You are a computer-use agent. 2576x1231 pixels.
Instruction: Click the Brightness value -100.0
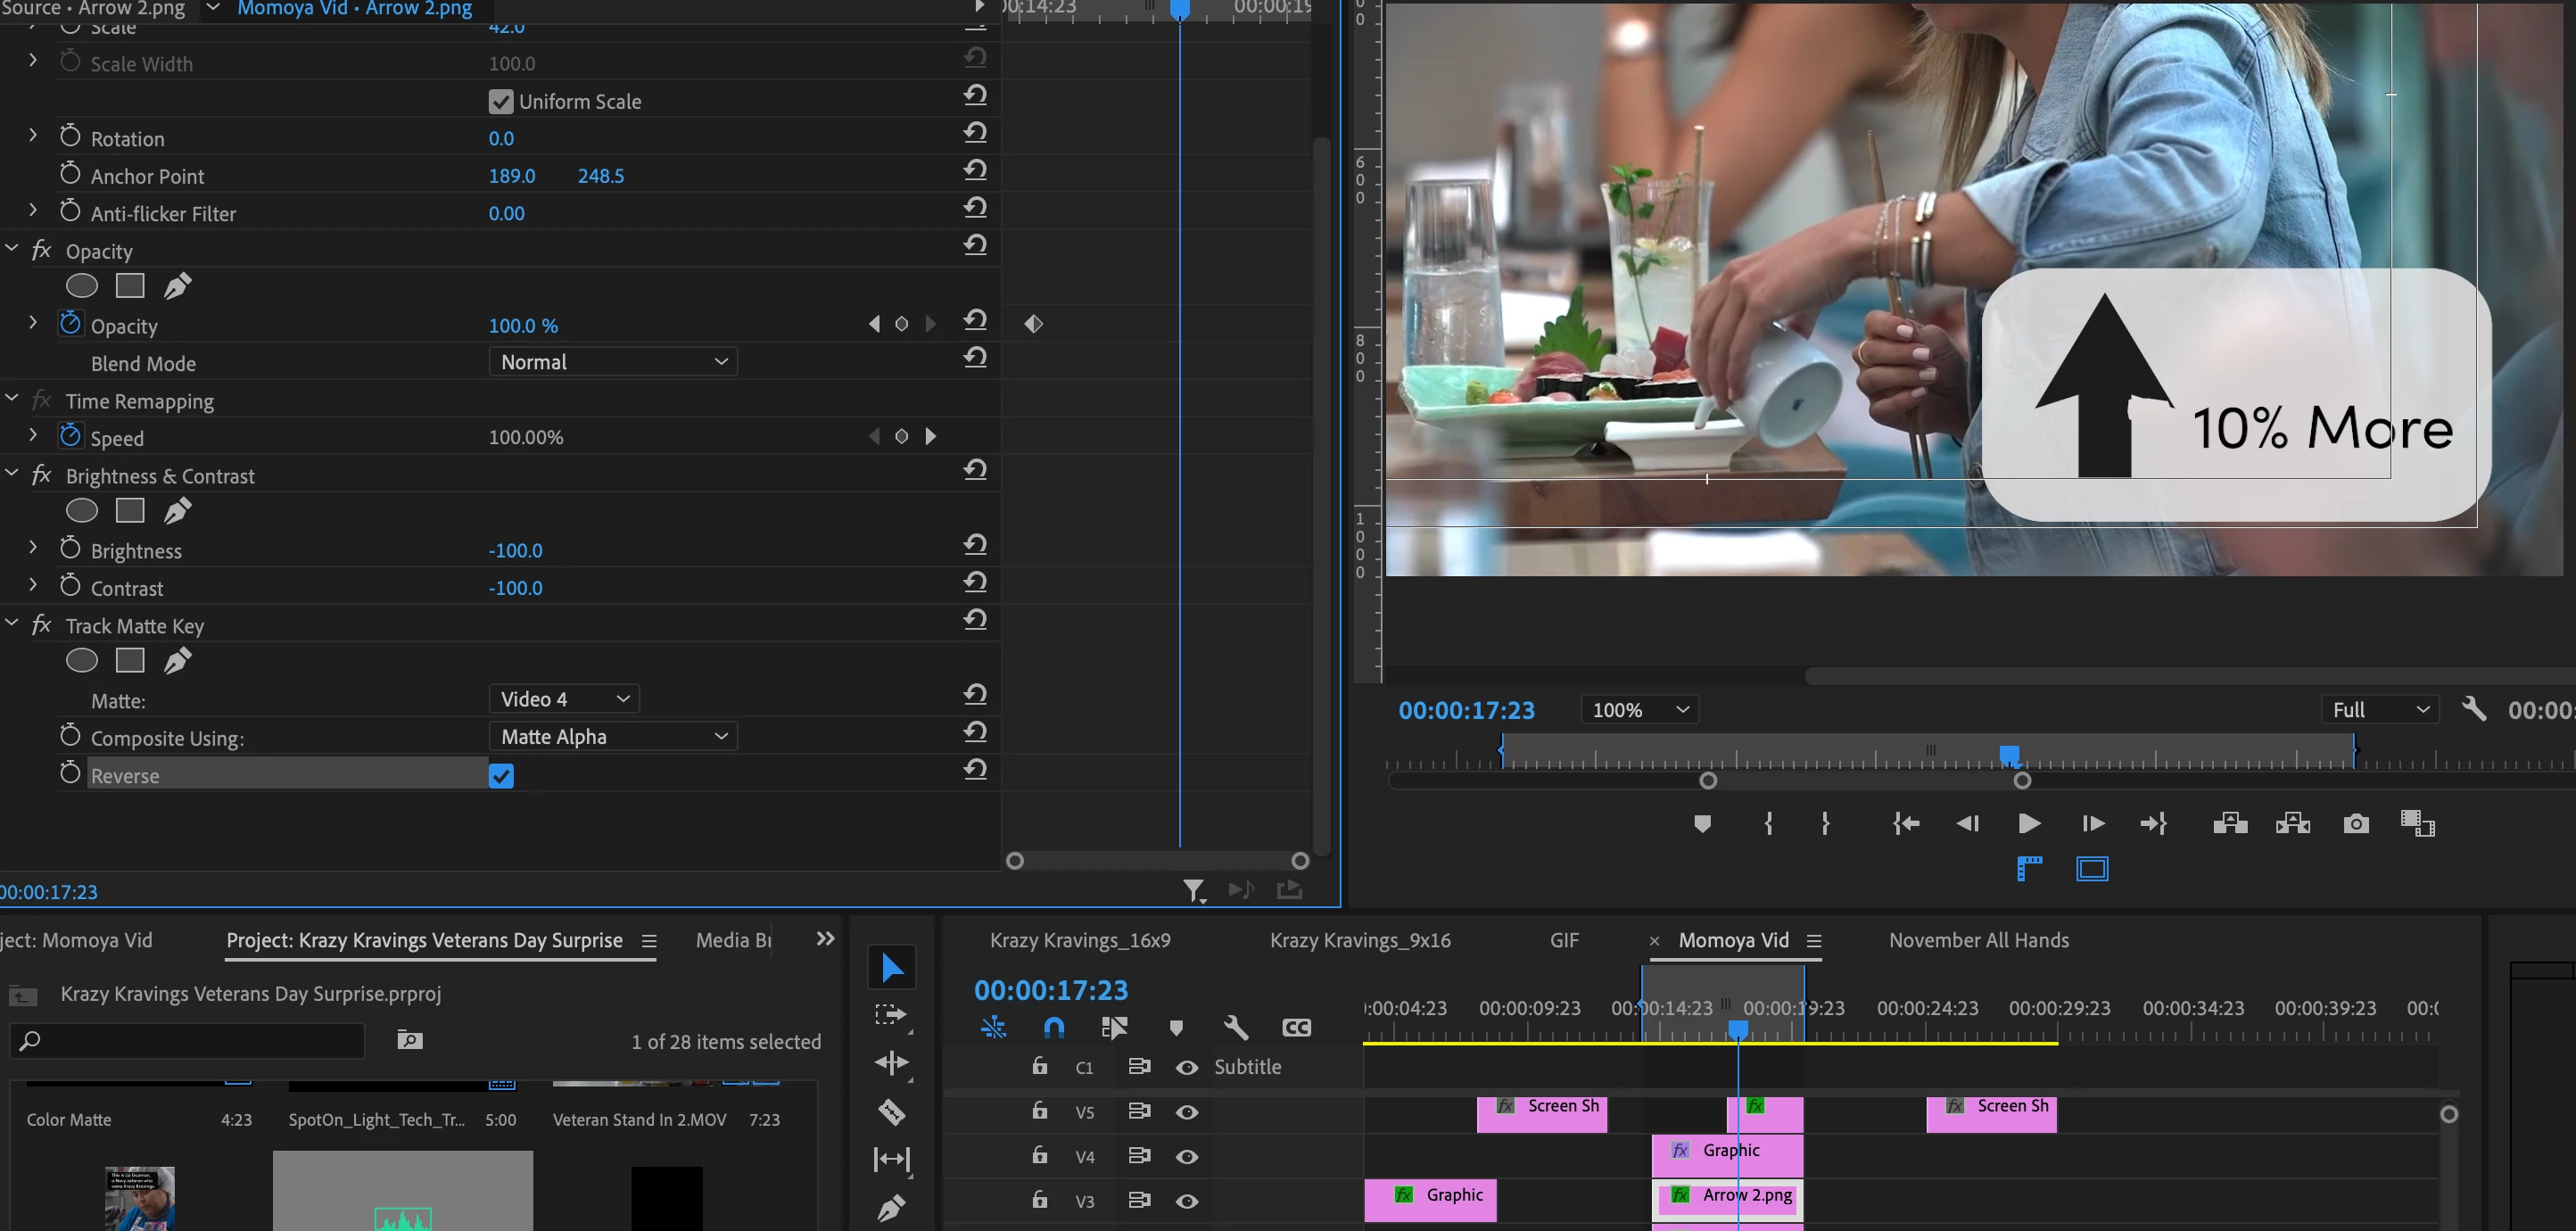(515, 551)
